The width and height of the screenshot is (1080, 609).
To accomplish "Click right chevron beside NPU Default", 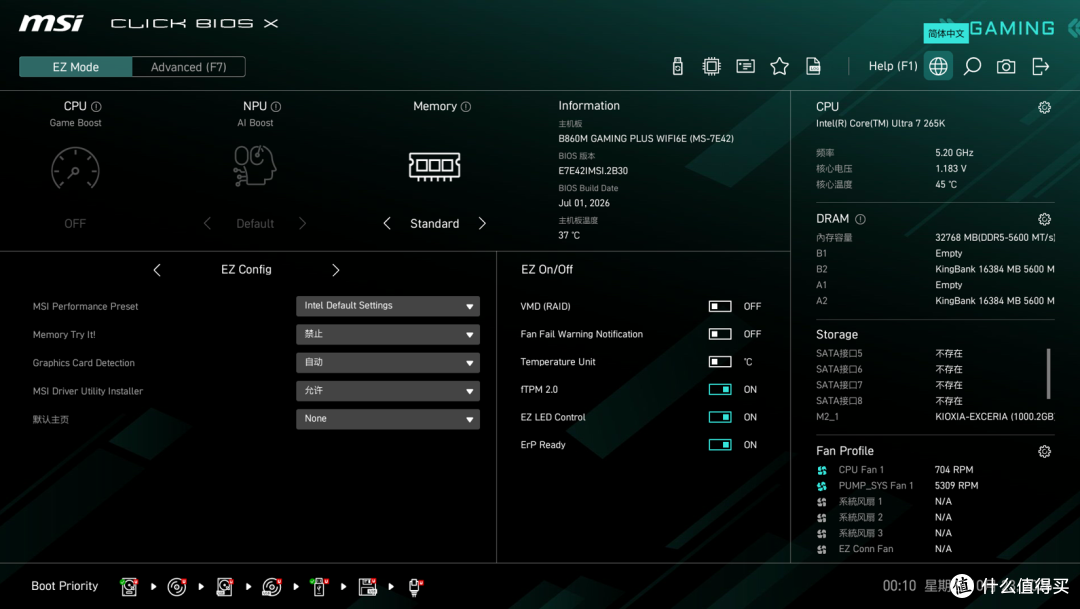I will [302, 223].
